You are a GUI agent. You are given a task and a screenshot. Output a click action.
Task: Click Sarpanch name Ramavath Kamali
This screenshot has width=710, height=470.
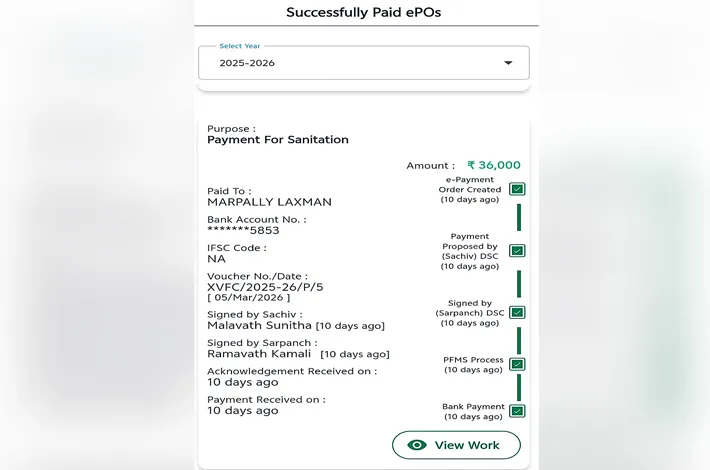259,353
